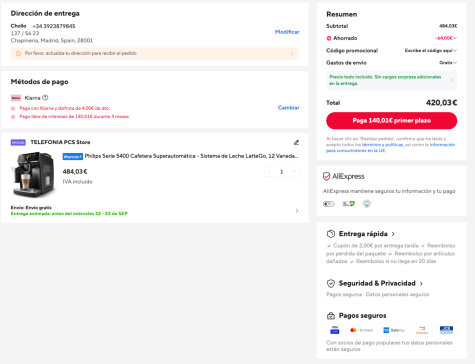The image size is (475, 364).
Task: Click Paga 140,01€ primer plazo button
Action: pos(391,121)
